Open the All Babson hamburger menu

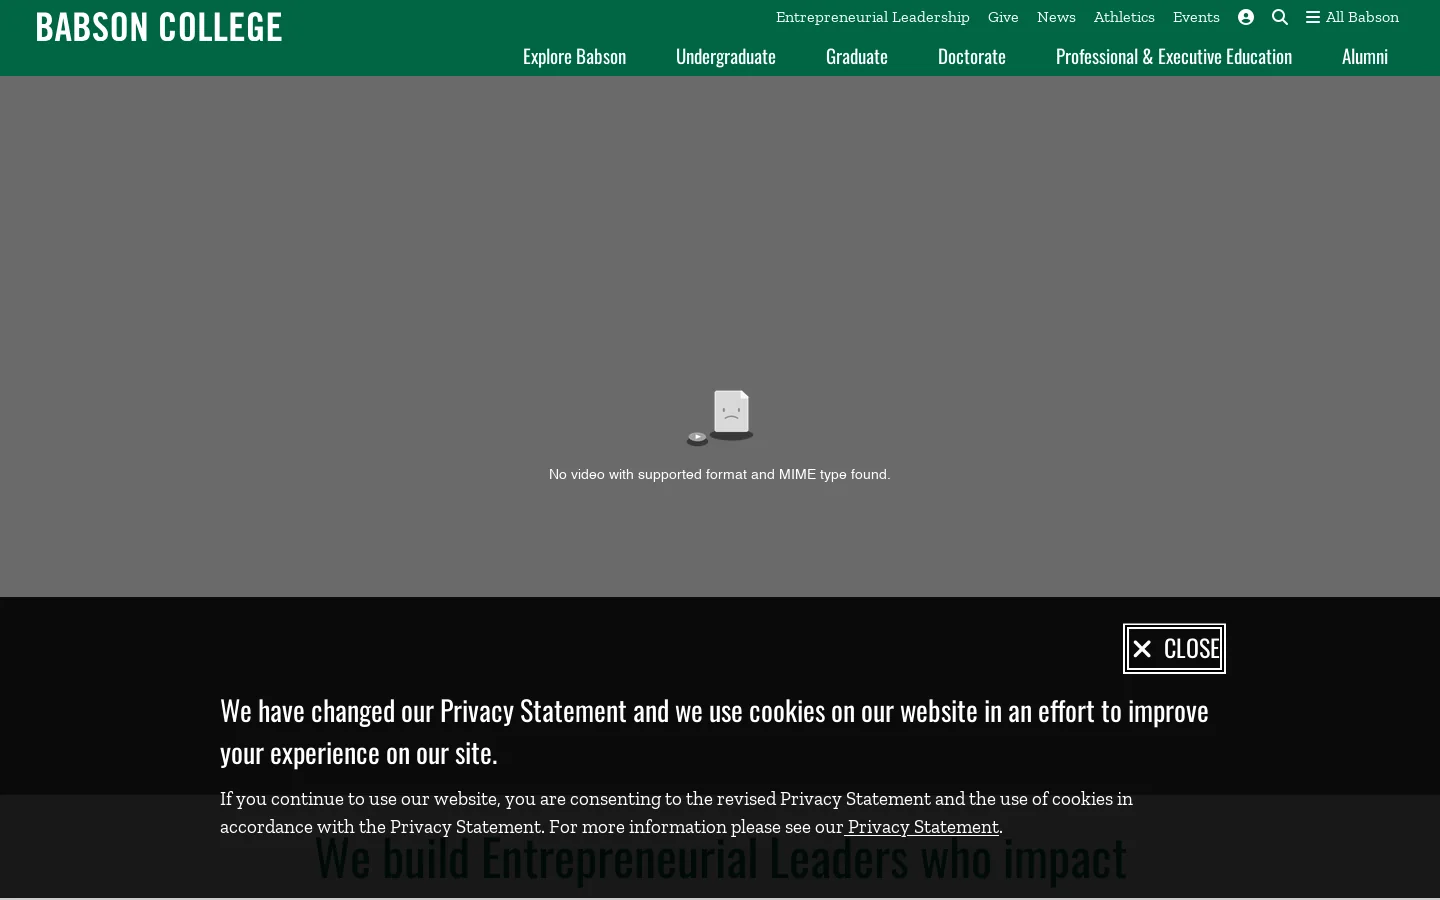coord(1352,17)
